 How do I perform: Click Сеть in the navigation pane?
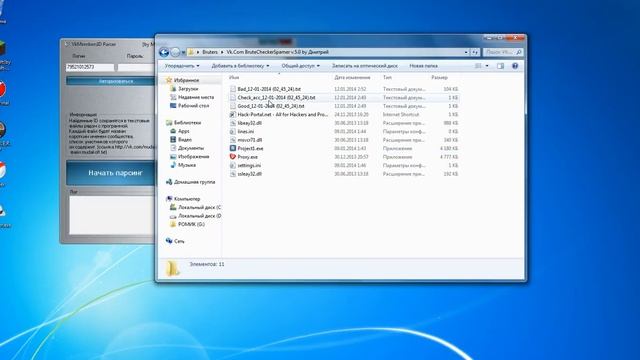179,241
